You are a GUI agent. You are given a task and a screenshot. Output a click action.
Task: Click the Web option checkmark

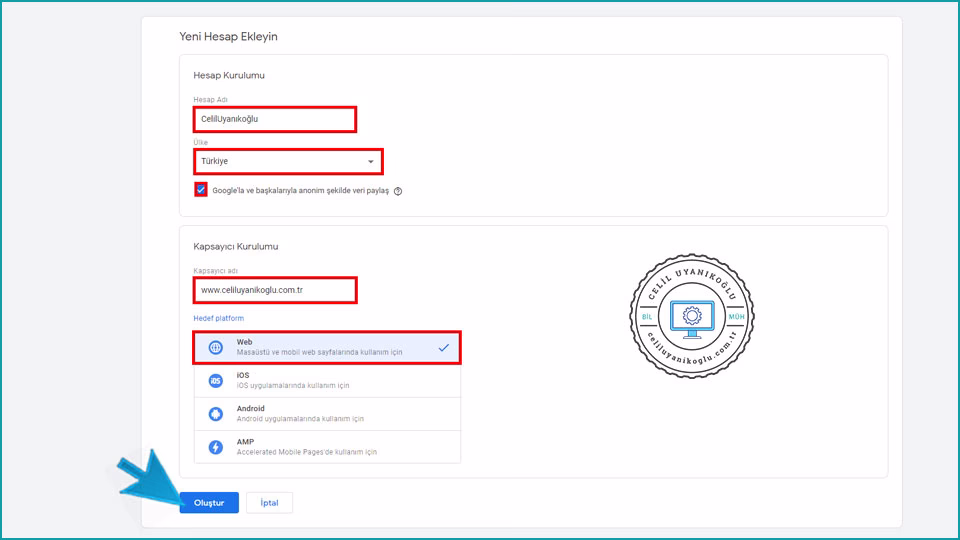(x=444, y=348)
